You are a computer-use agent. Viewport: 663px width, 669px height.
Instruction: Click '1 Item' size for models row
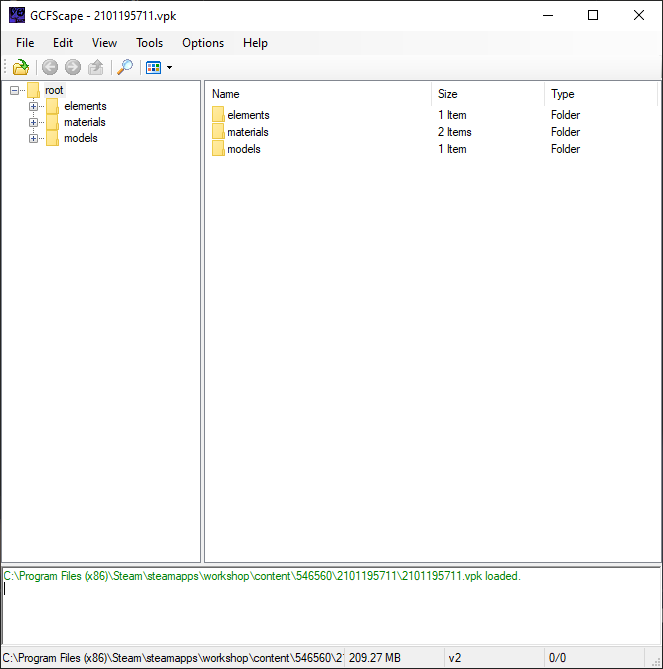coord(452,149)
